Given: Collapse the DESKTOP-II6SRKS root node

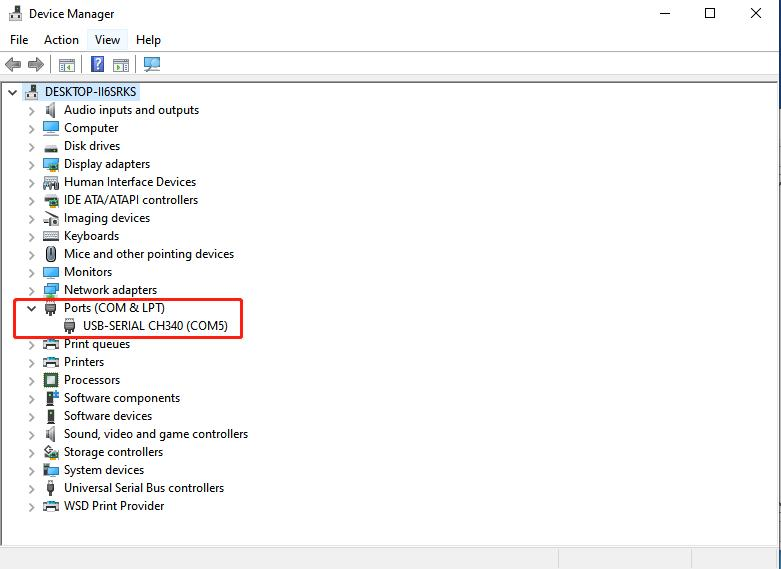Looking at the screenshot, I should point(12,92).
